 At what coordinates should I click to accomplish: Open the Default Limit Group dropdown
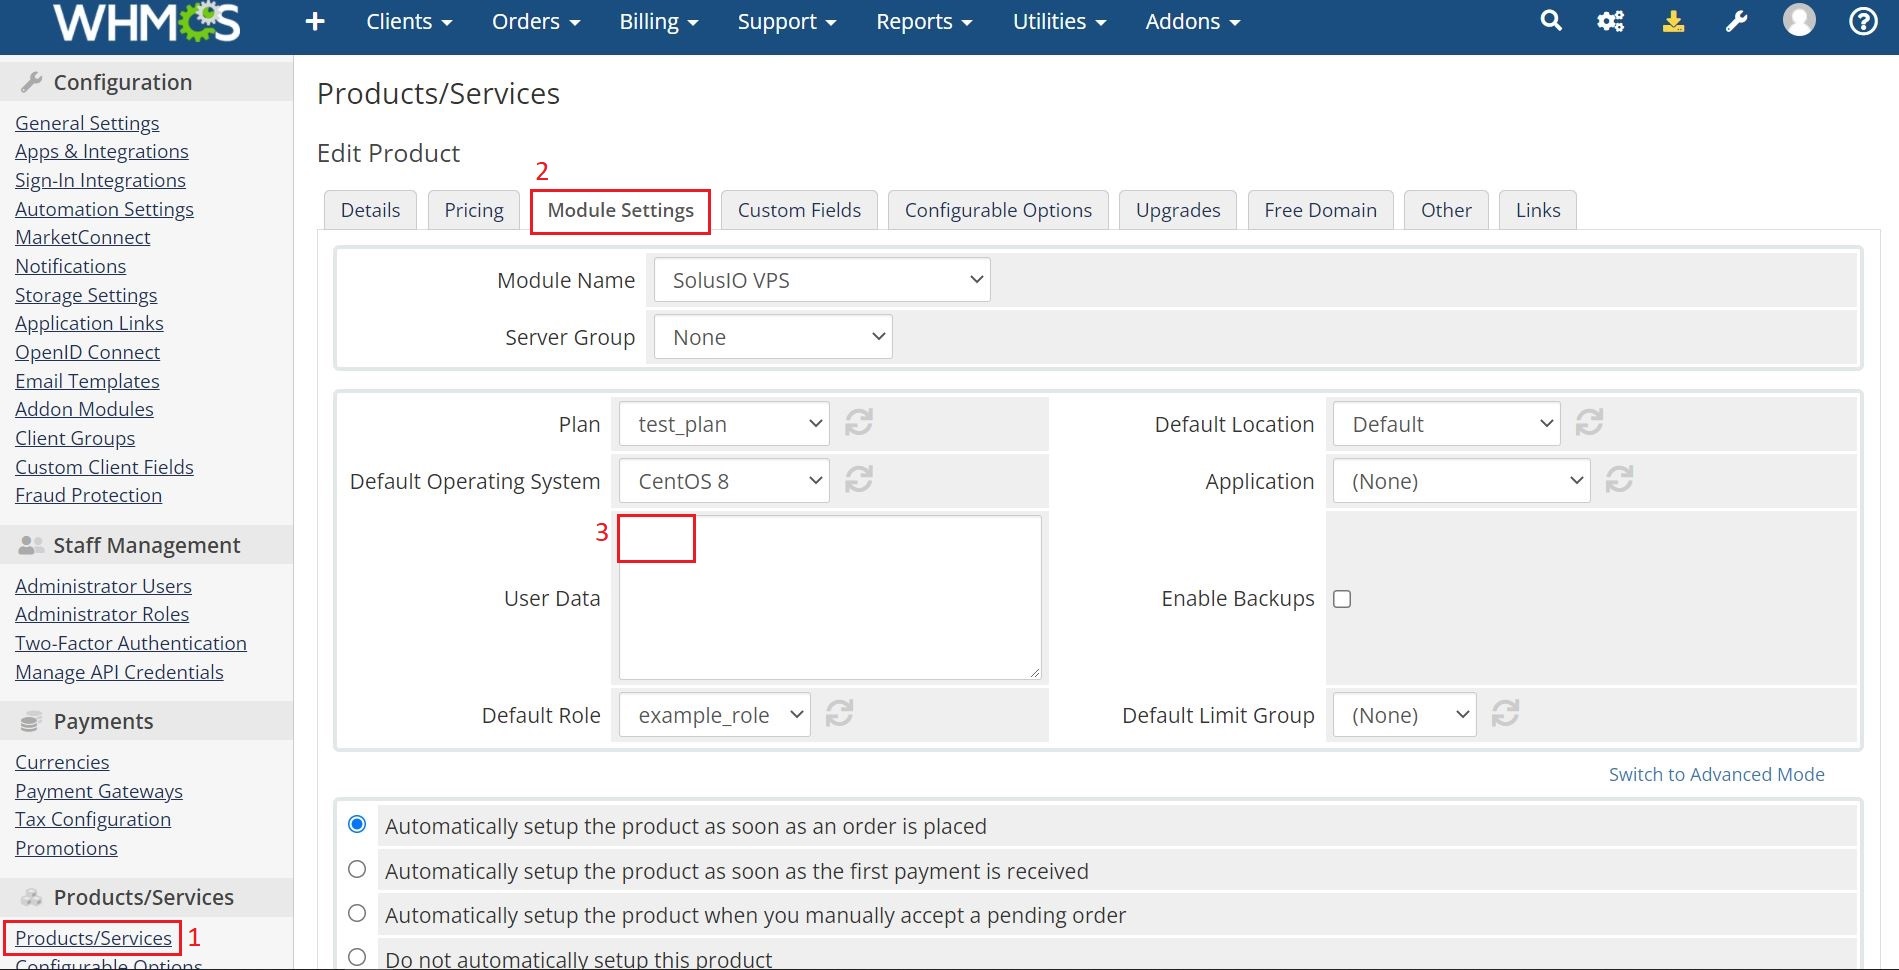click(x=1404, y=715)
